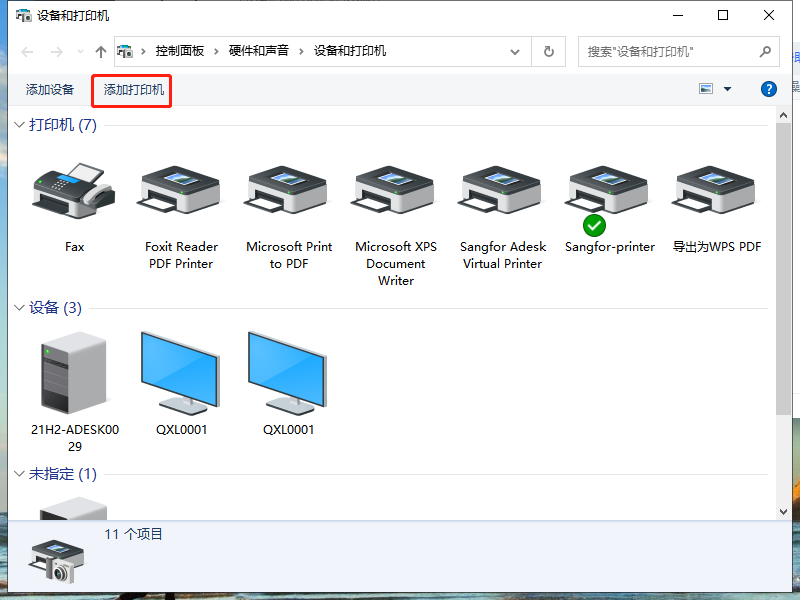Go back with the left arrow
This screenshot has height=600, width=800.
(x=27, y=52)
